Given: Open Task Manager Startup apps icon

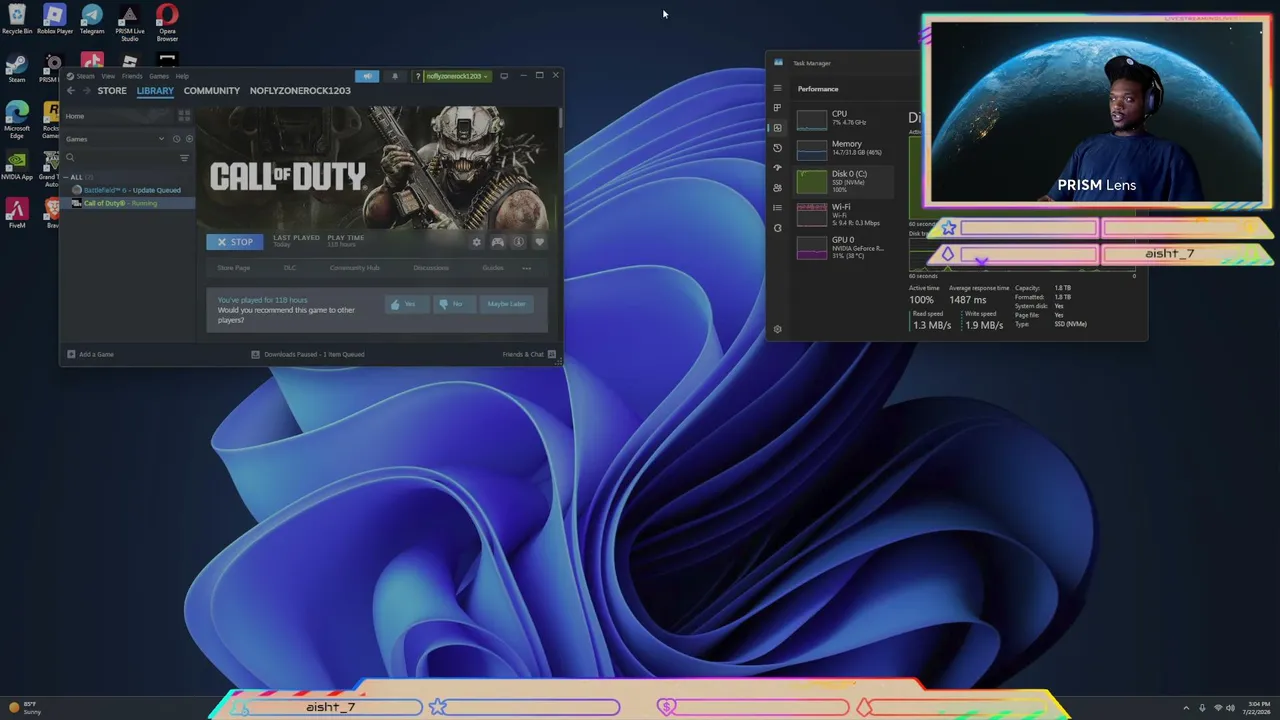Looking at the screenshot, I should (777, 168).
